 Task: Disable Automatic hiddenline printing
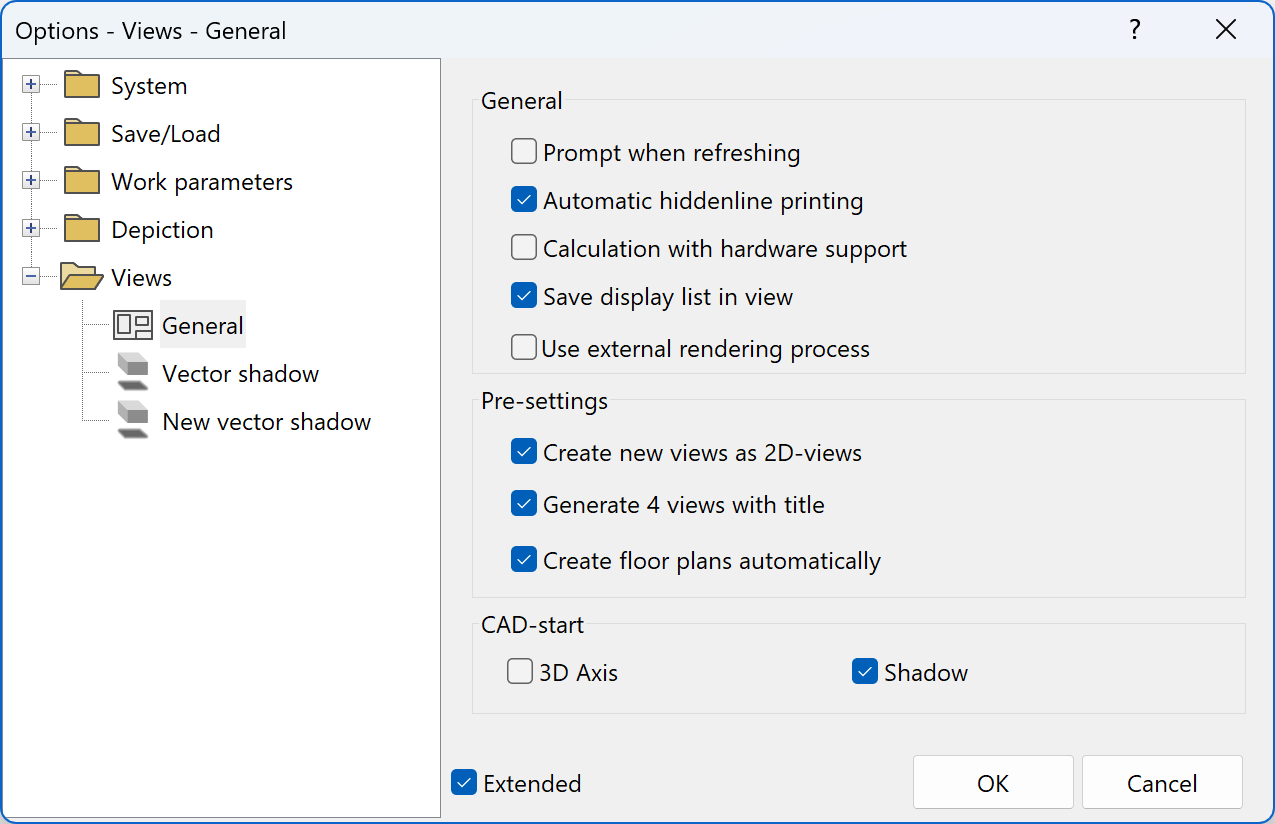(x=524, y=200)
